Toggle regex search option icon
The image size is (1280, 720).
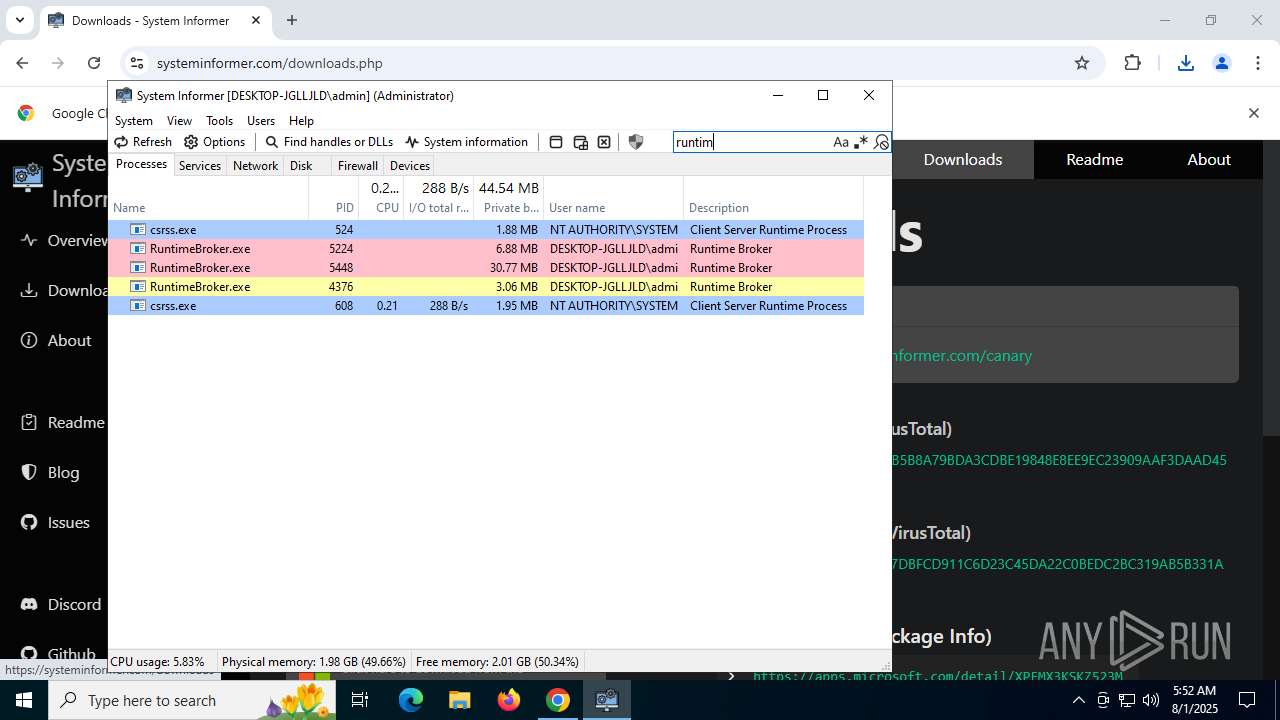(860, 142)
